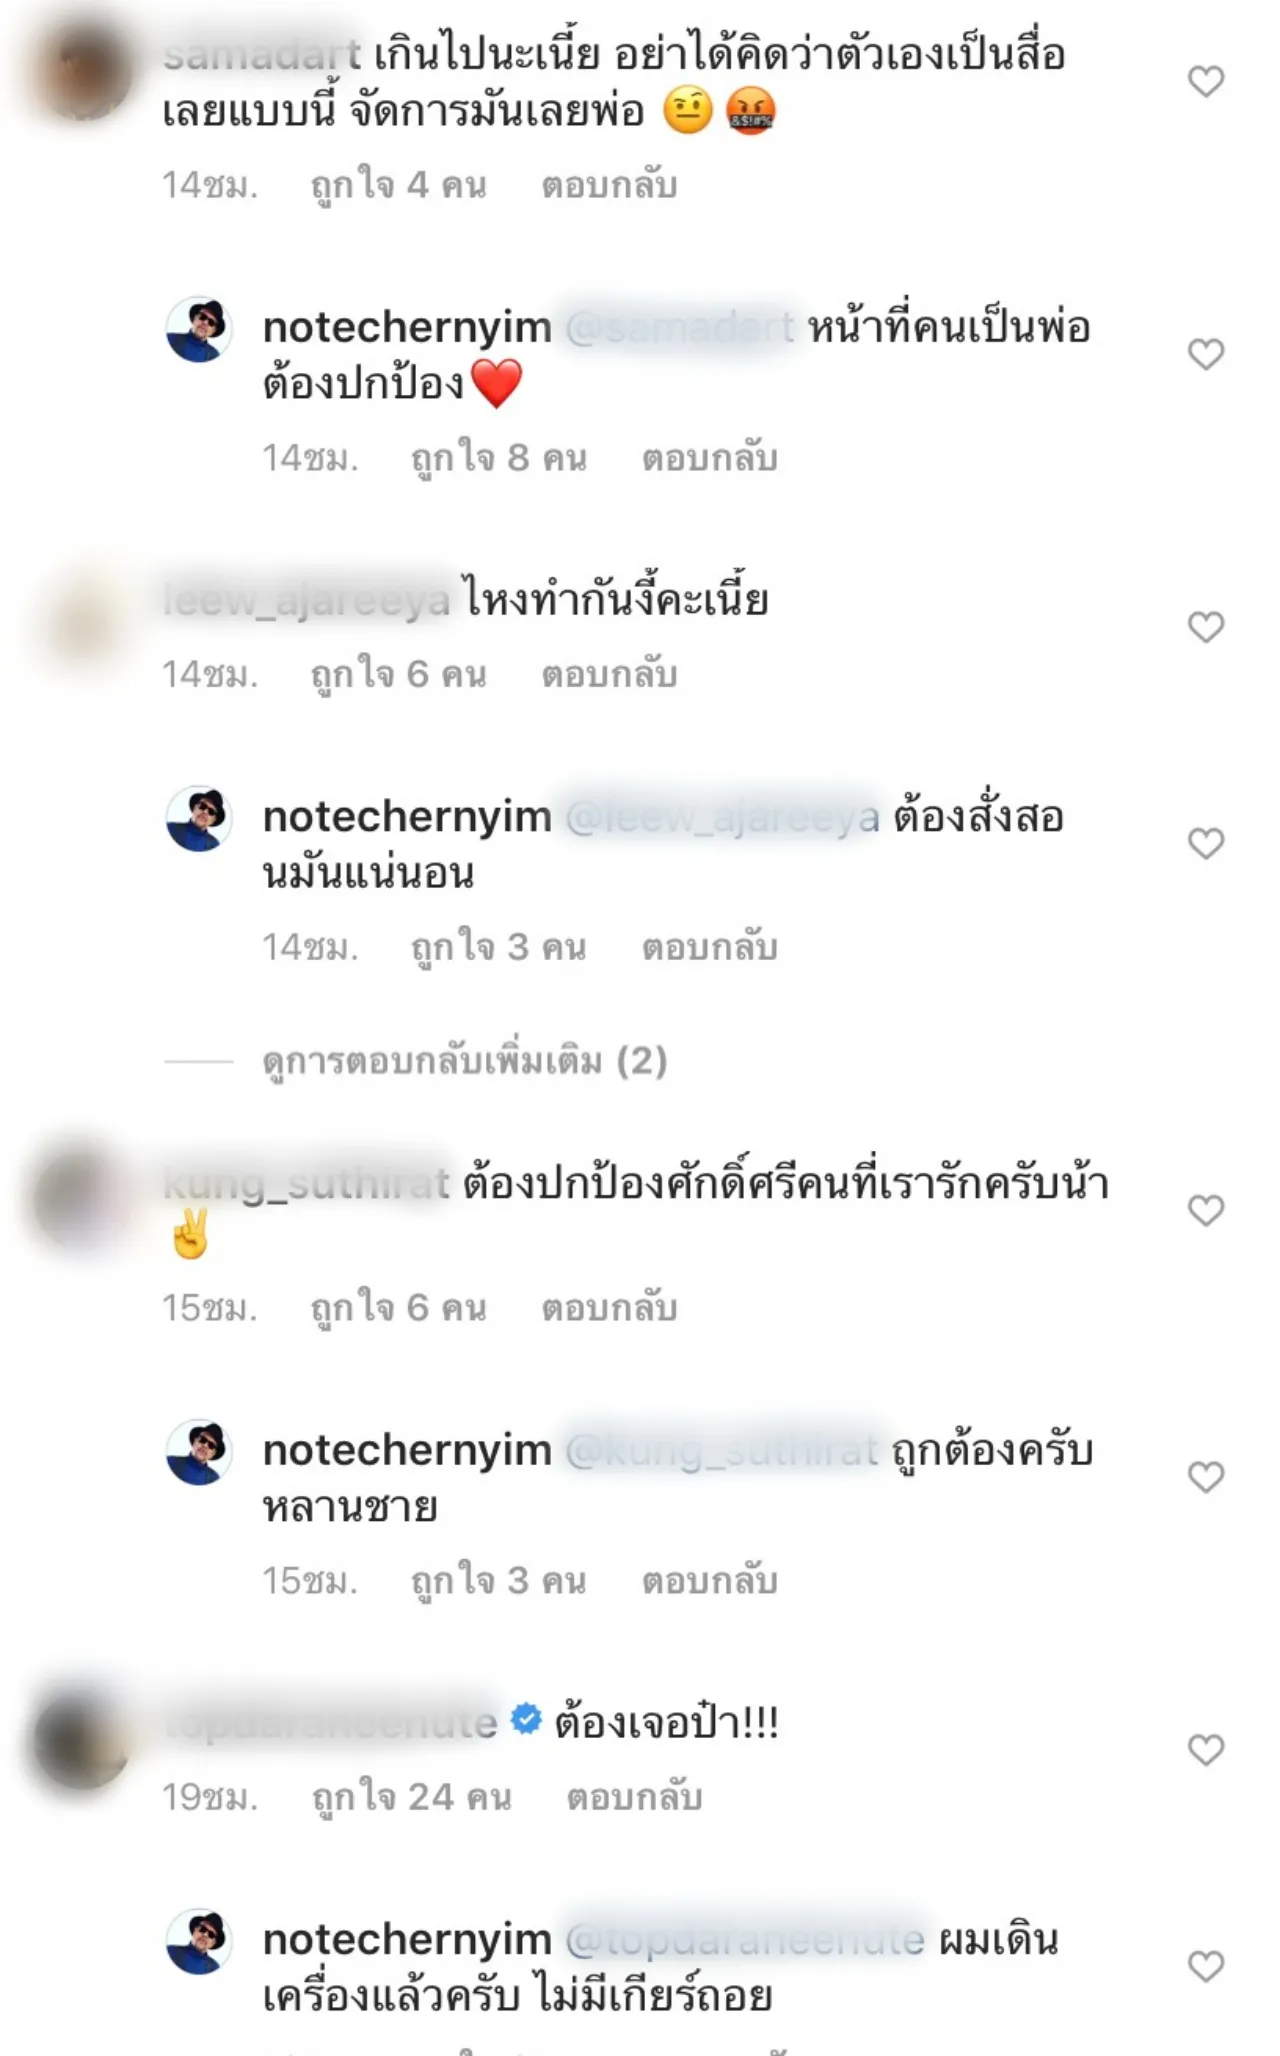Expand ดูการตอบกลับเพิ่มเติม (2) replies
Image resolution: width=1280 pixels, height=2056 pixels.
coord(465,1061)
